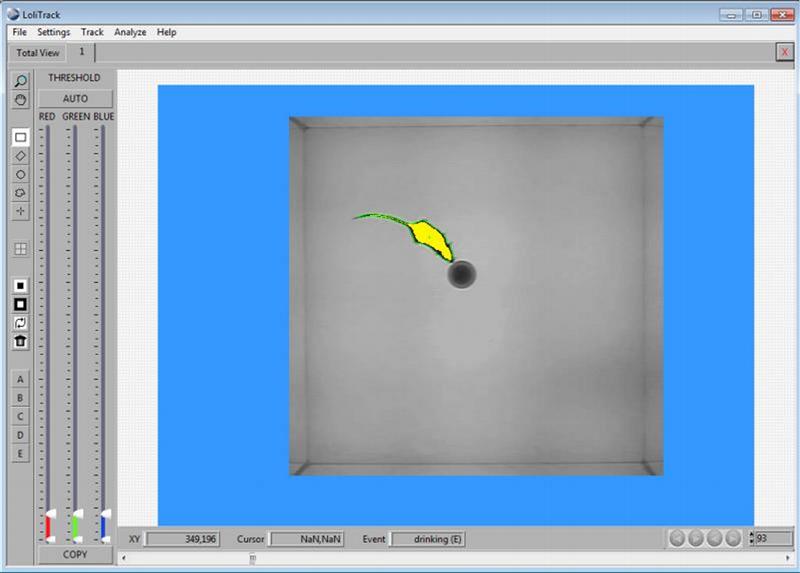Click the XY coordinates field 349,196
Screen dimensions: 800x573
pos(183,539)
